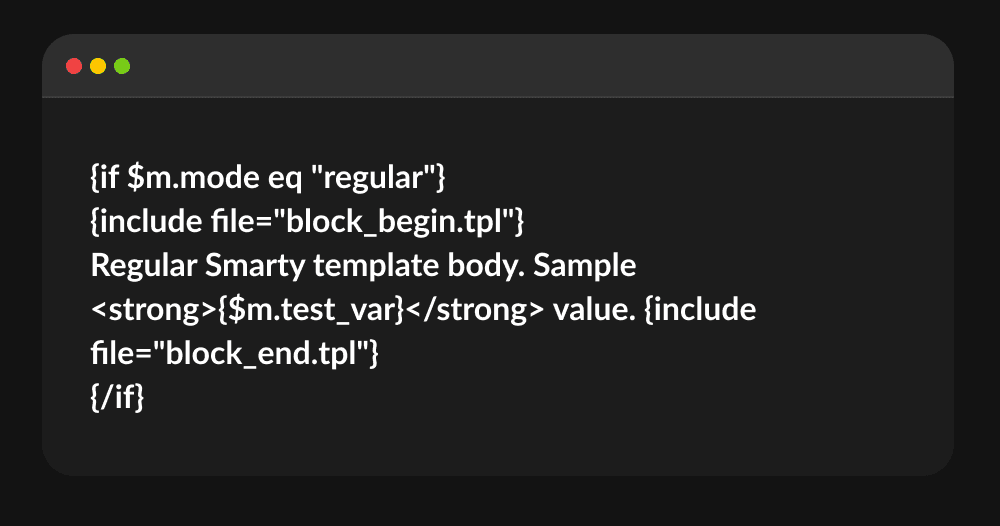
Task: Click the first {include keyword
Action: point(147,221)
